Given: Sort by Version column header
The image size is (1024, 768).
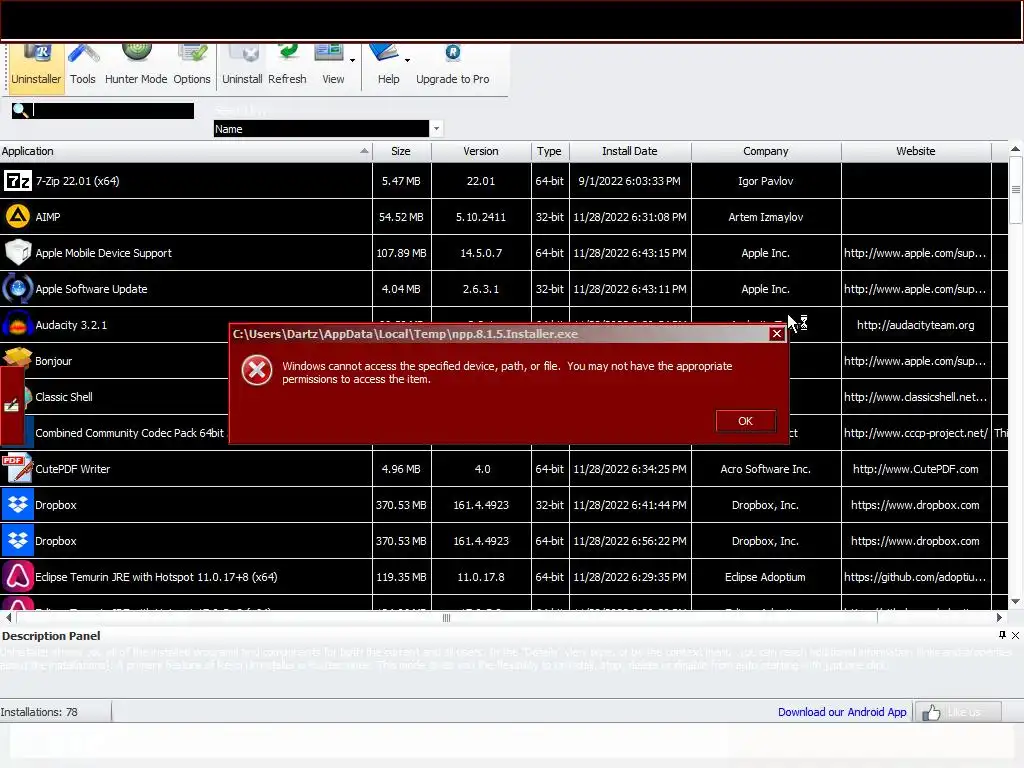Looking at the screenshot, I should pos(481,151).
